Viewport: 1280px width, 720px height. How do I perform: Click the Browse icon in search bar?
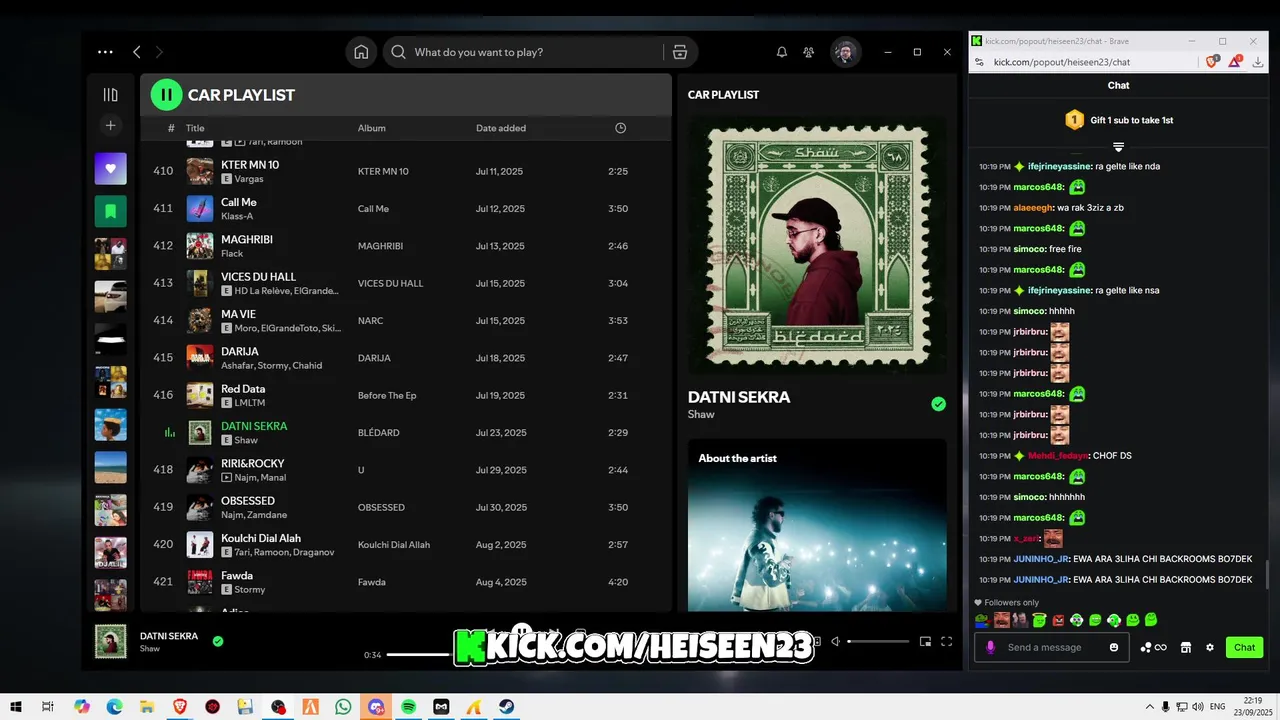point(680,52)
